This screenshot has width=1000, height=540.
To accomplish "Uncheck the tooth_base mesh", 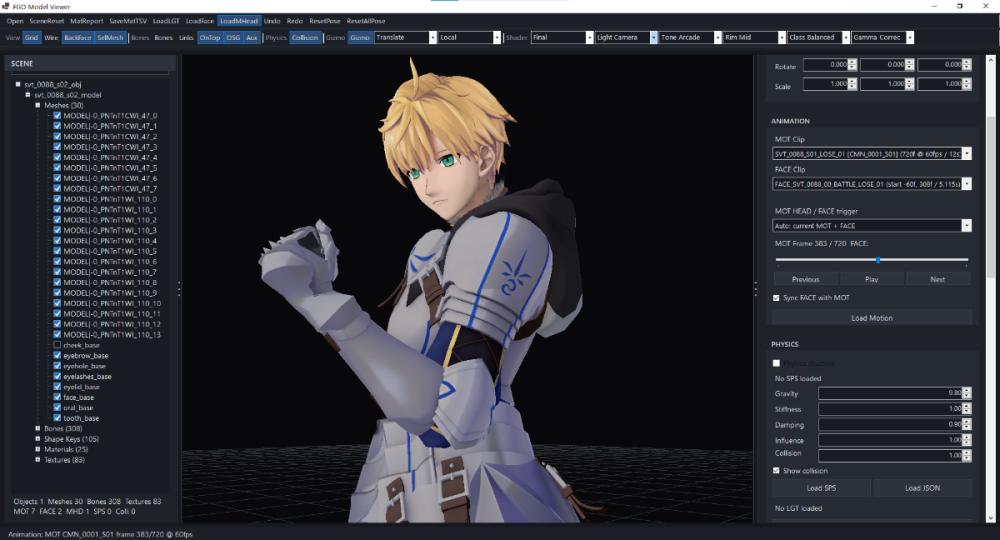I will 57,418.
